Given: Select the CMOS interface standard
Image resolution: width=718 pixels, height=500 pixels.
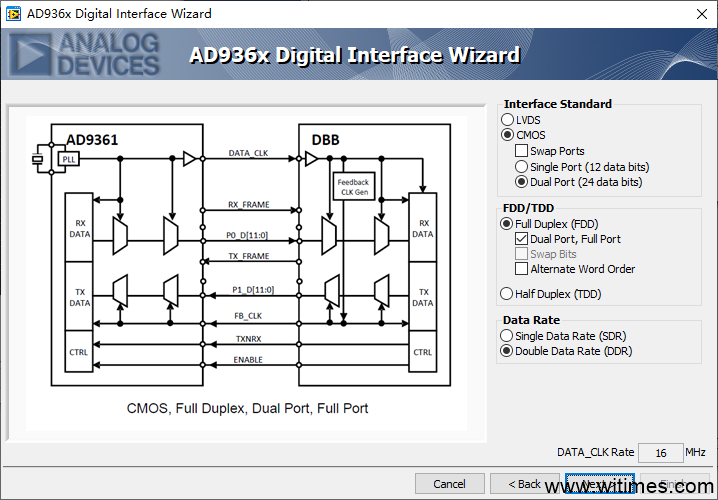Looking at the screenshot, I should (x=508, y=135).
